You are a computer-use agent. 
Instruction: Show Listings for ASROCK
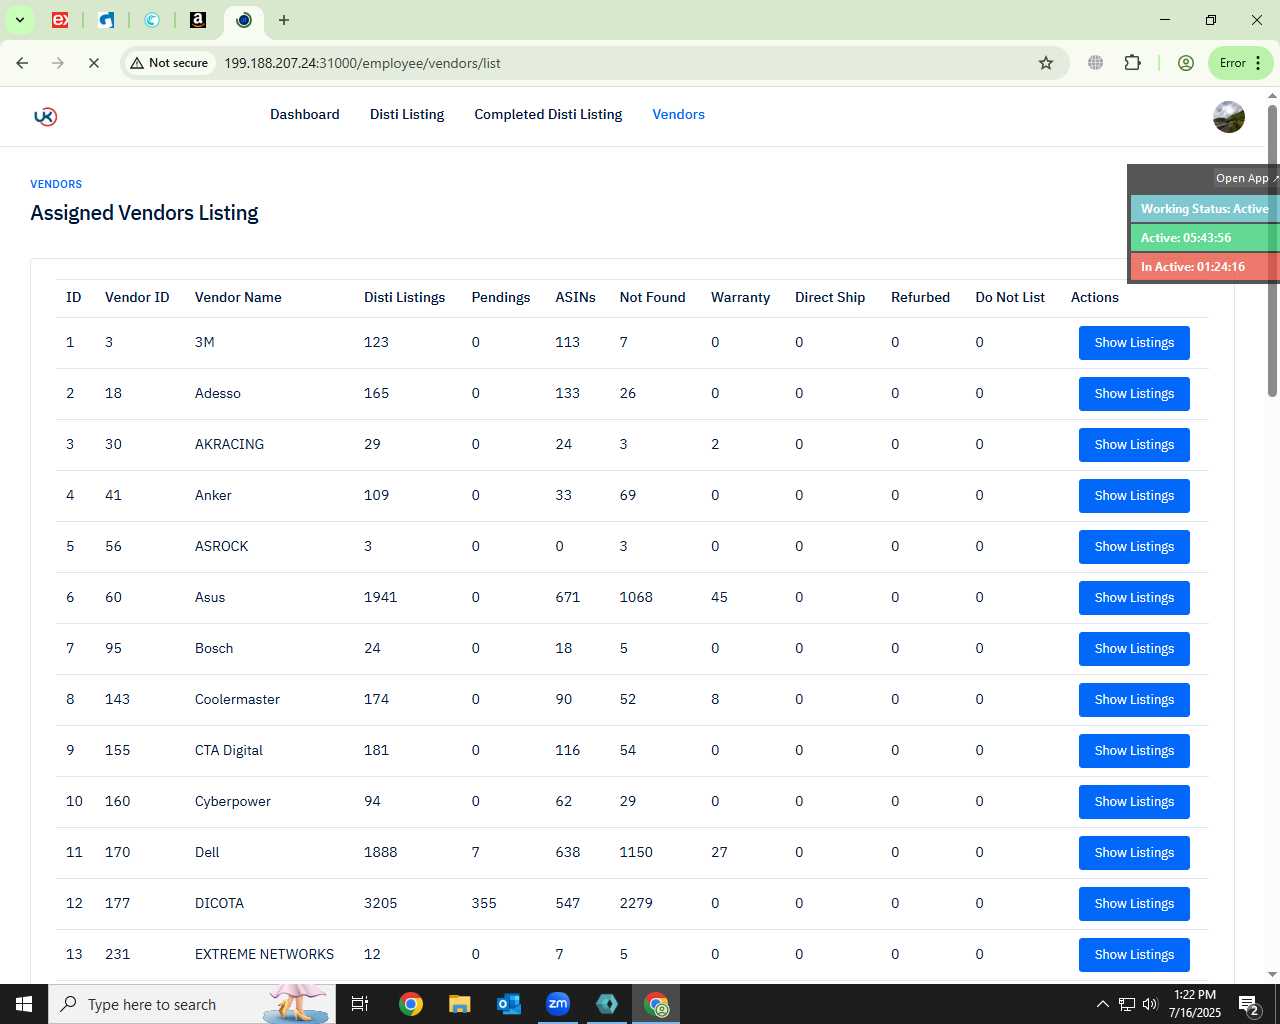[x=1134, y=547]
